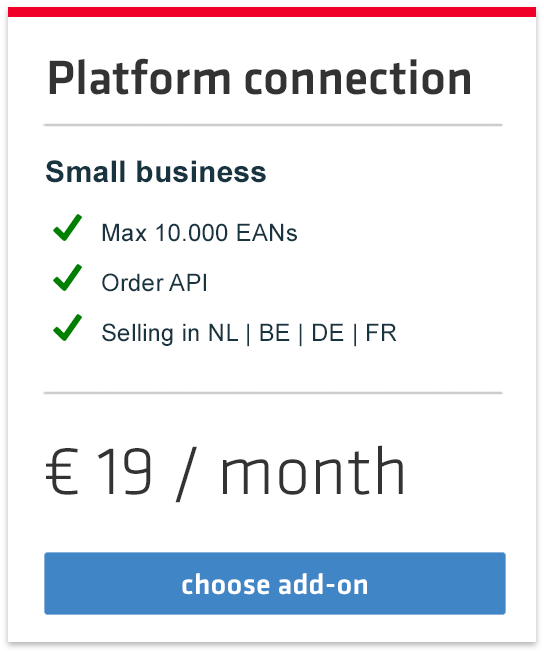
Task: Click the divider line above the price
Action: tap(273, 393)
